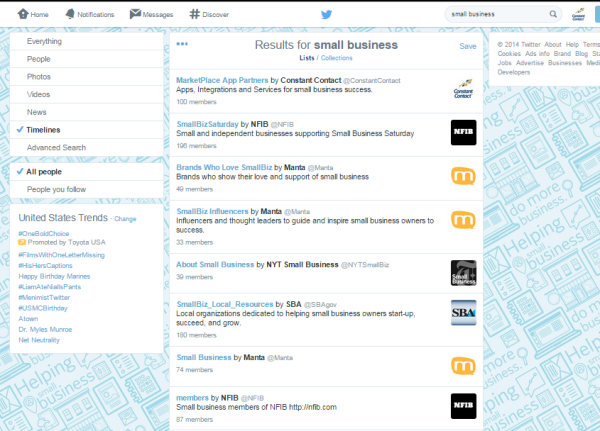Open the Developers footer link
The image size is (600, 431).
514,72
